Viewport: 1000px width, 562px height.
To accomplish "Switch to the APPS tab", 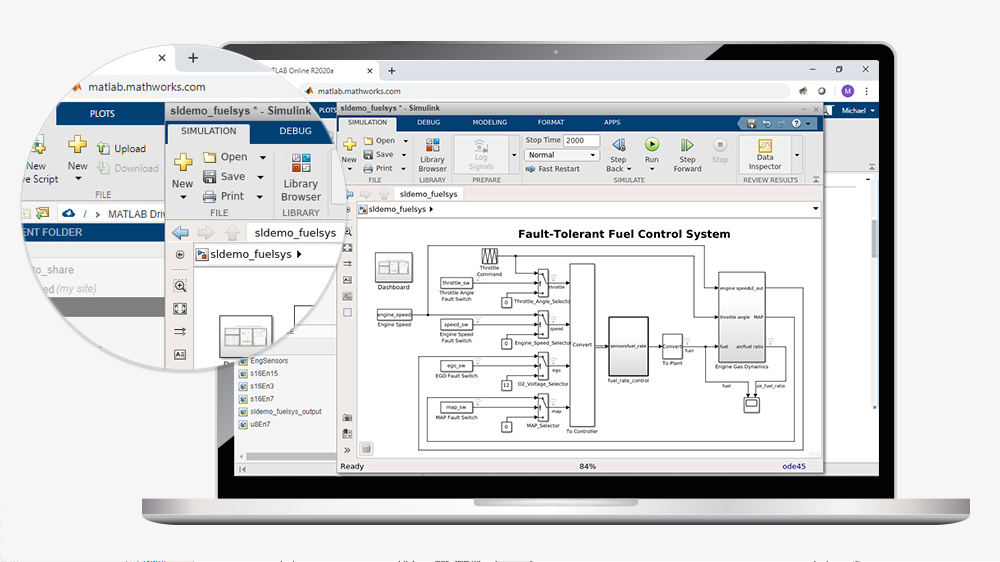I will click(612, 122).
